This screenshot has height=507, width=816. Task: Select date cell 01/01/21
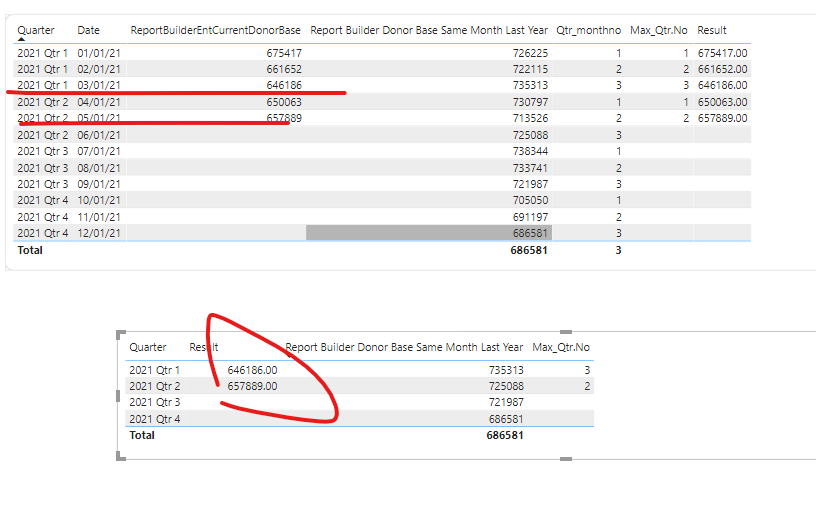pyautogui.click(x=99, y=53)
